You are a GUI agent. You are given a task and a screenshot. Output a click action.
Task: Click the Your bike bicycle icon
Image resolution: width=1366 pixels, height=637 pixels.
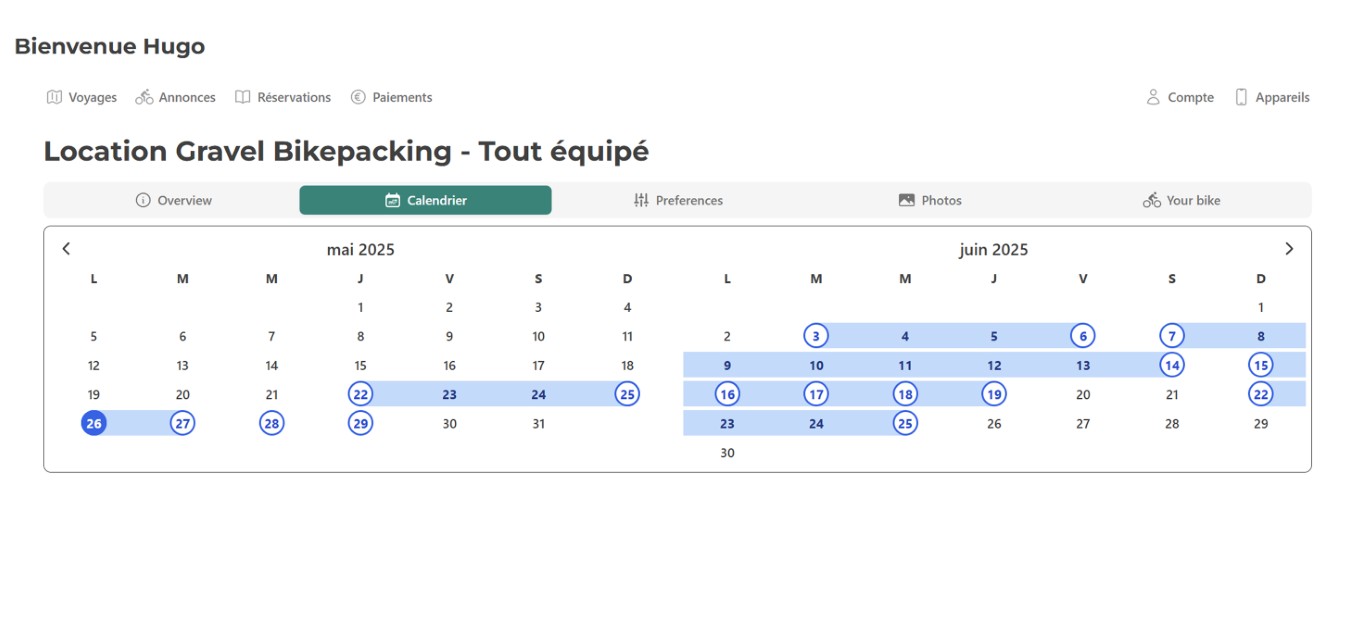pos(1151,199)
